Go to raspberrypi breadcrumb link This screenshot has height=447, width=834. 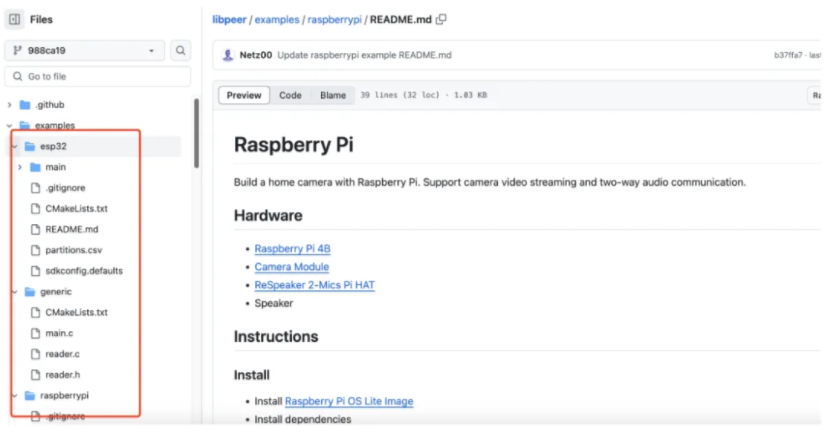point(334,20)
